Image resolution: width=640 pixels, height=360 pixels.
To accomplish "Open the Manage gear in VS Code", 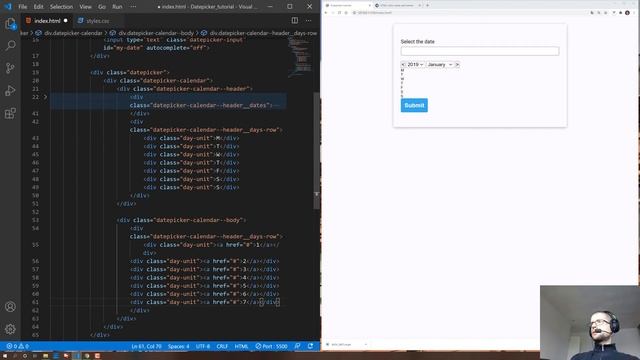I will click(x=10, y=329).
